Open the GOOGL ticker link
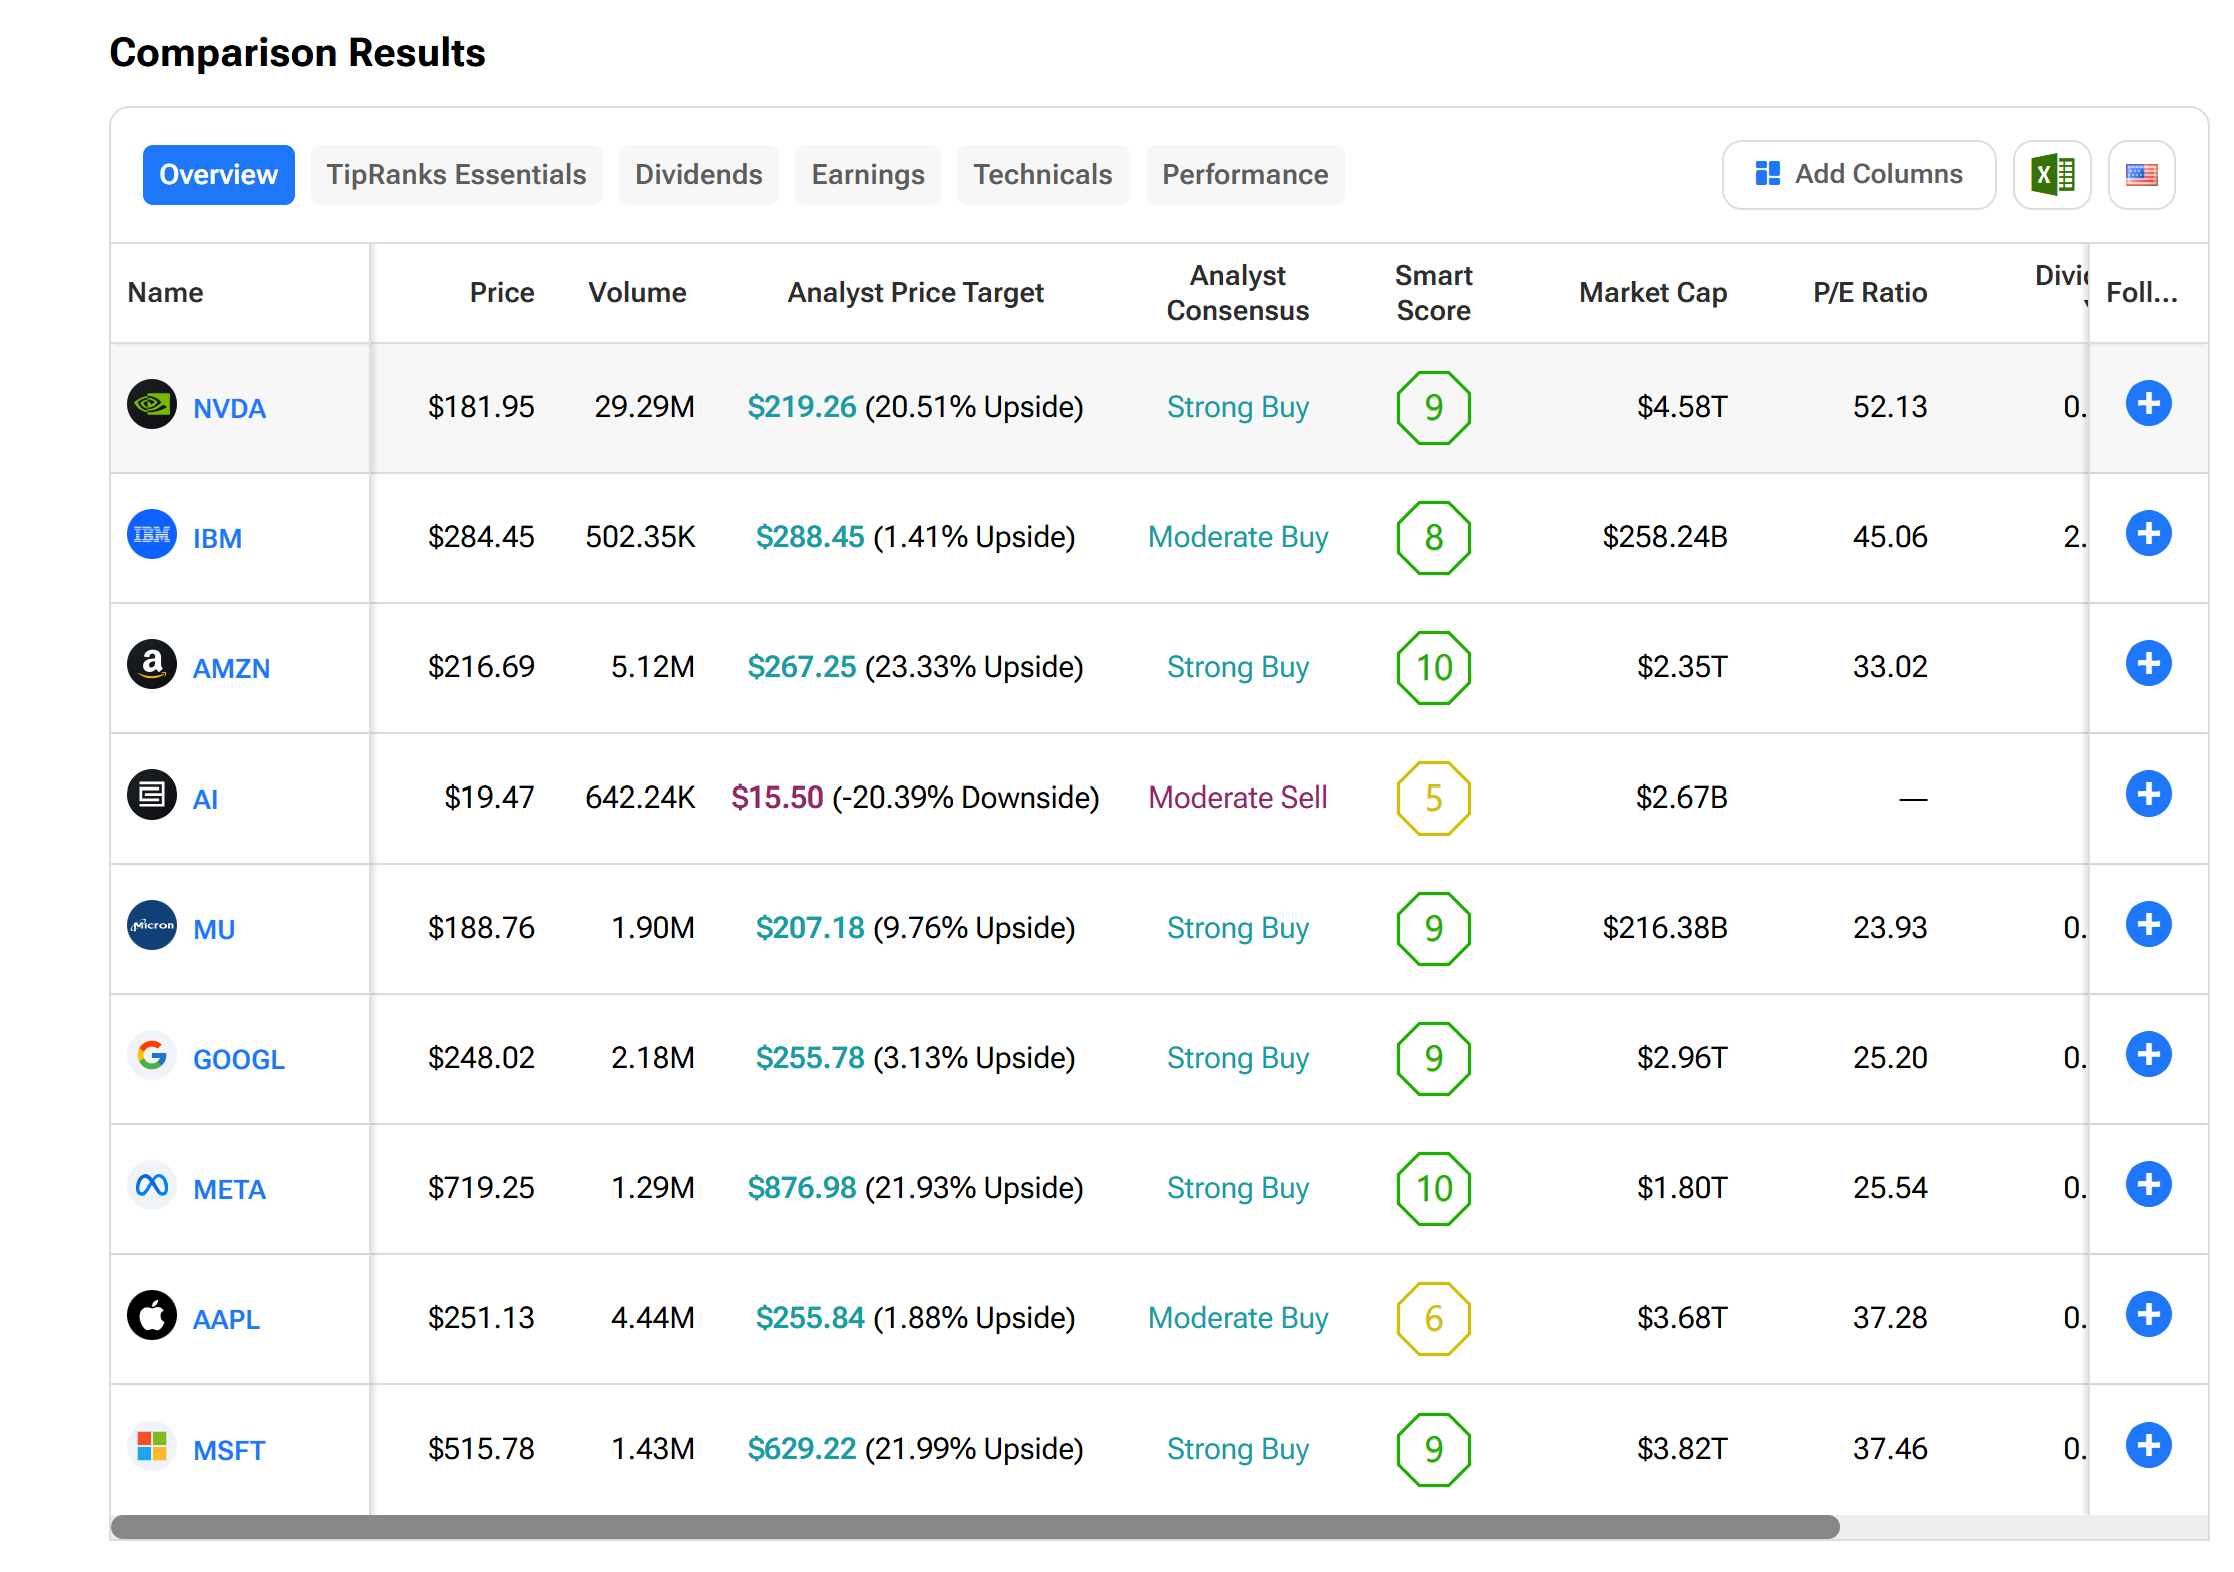The width and height of the screenshot is (2234, 1572). pyautogui.click(x=238, y=1059)
